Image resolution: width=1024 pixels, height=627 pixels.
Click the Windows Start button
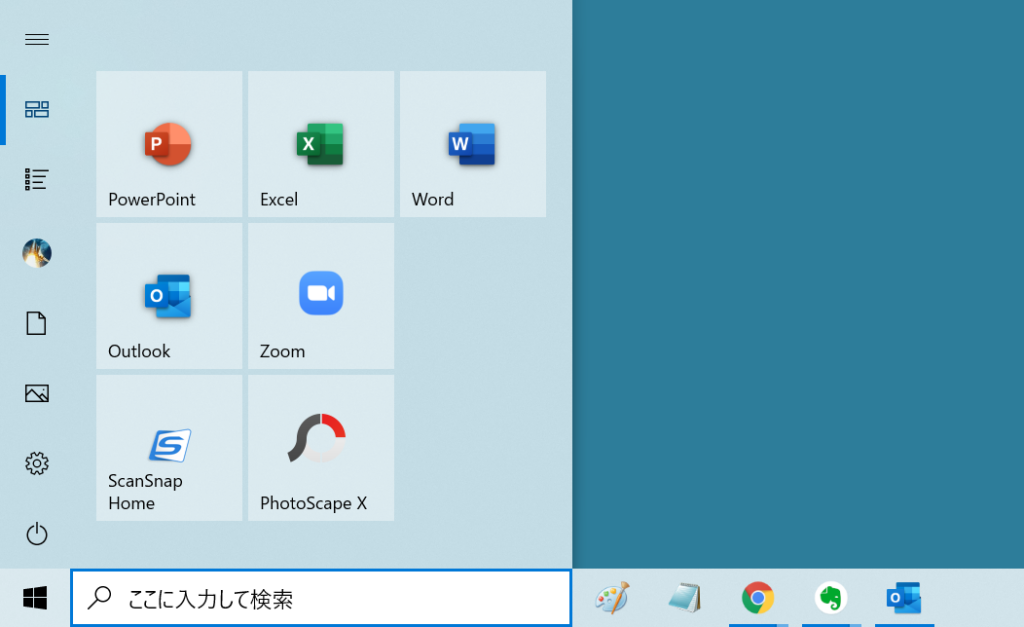coord(35,598)
